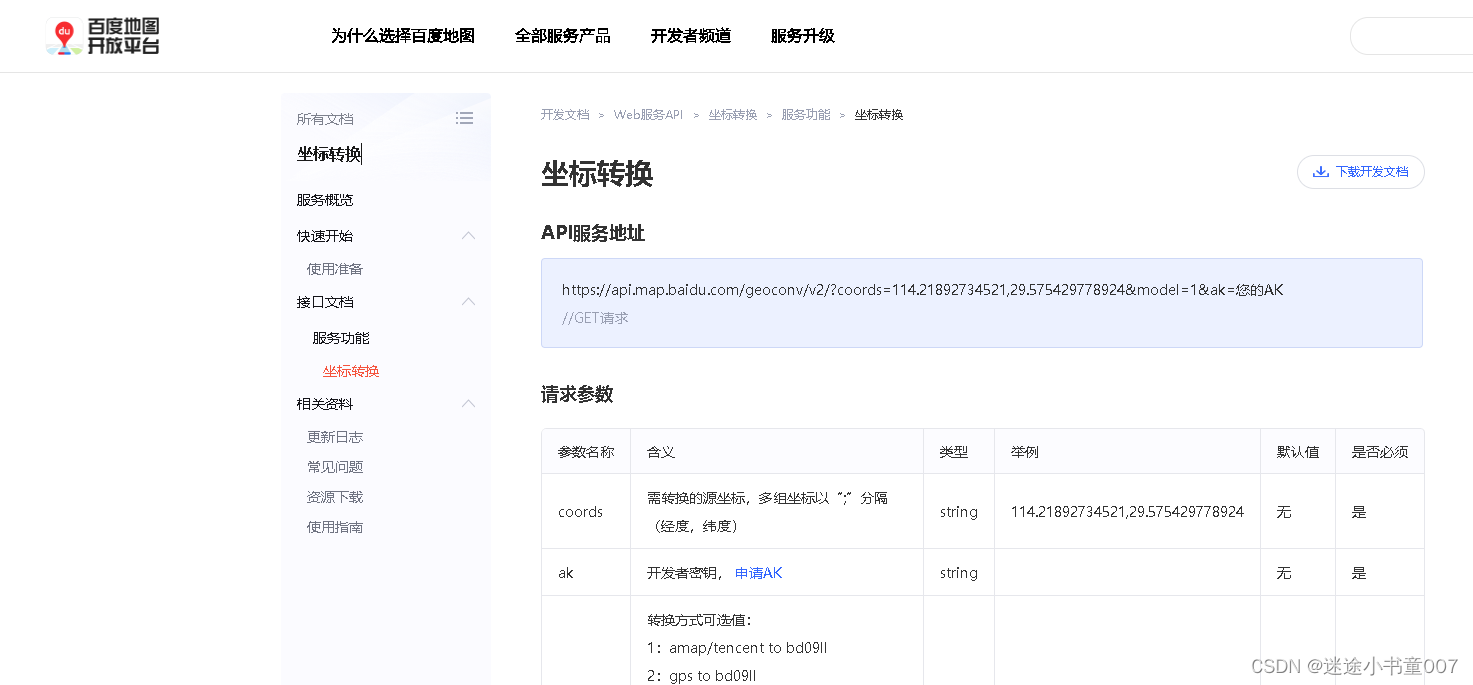Click the download icon in 下载开发文档 button
This screenshot has width=1473, height=685.
pyautogui.click(x=1321, y=172)
